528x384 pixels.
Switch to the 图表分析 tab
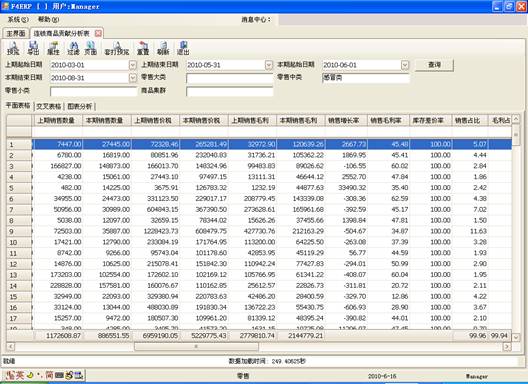pyautogui.click(x=79, y=106)
